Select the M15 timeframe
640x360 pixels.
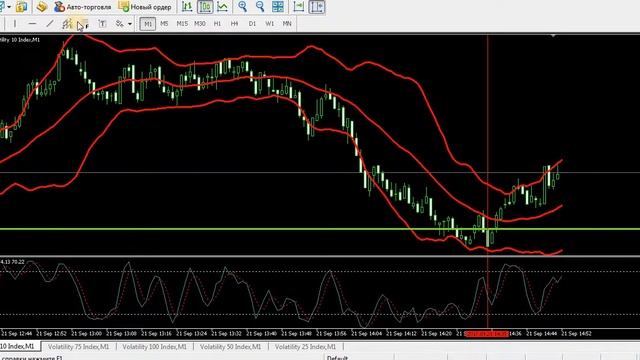pos(182,24)
